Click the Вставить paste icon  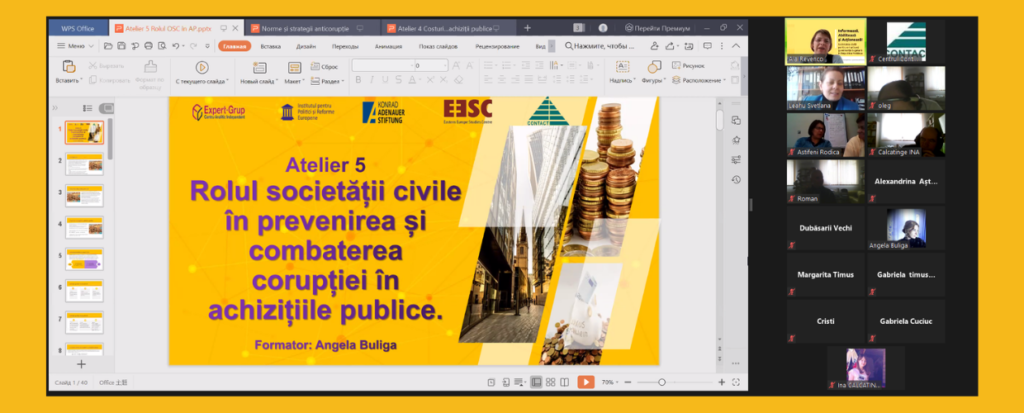click(69, 66)
